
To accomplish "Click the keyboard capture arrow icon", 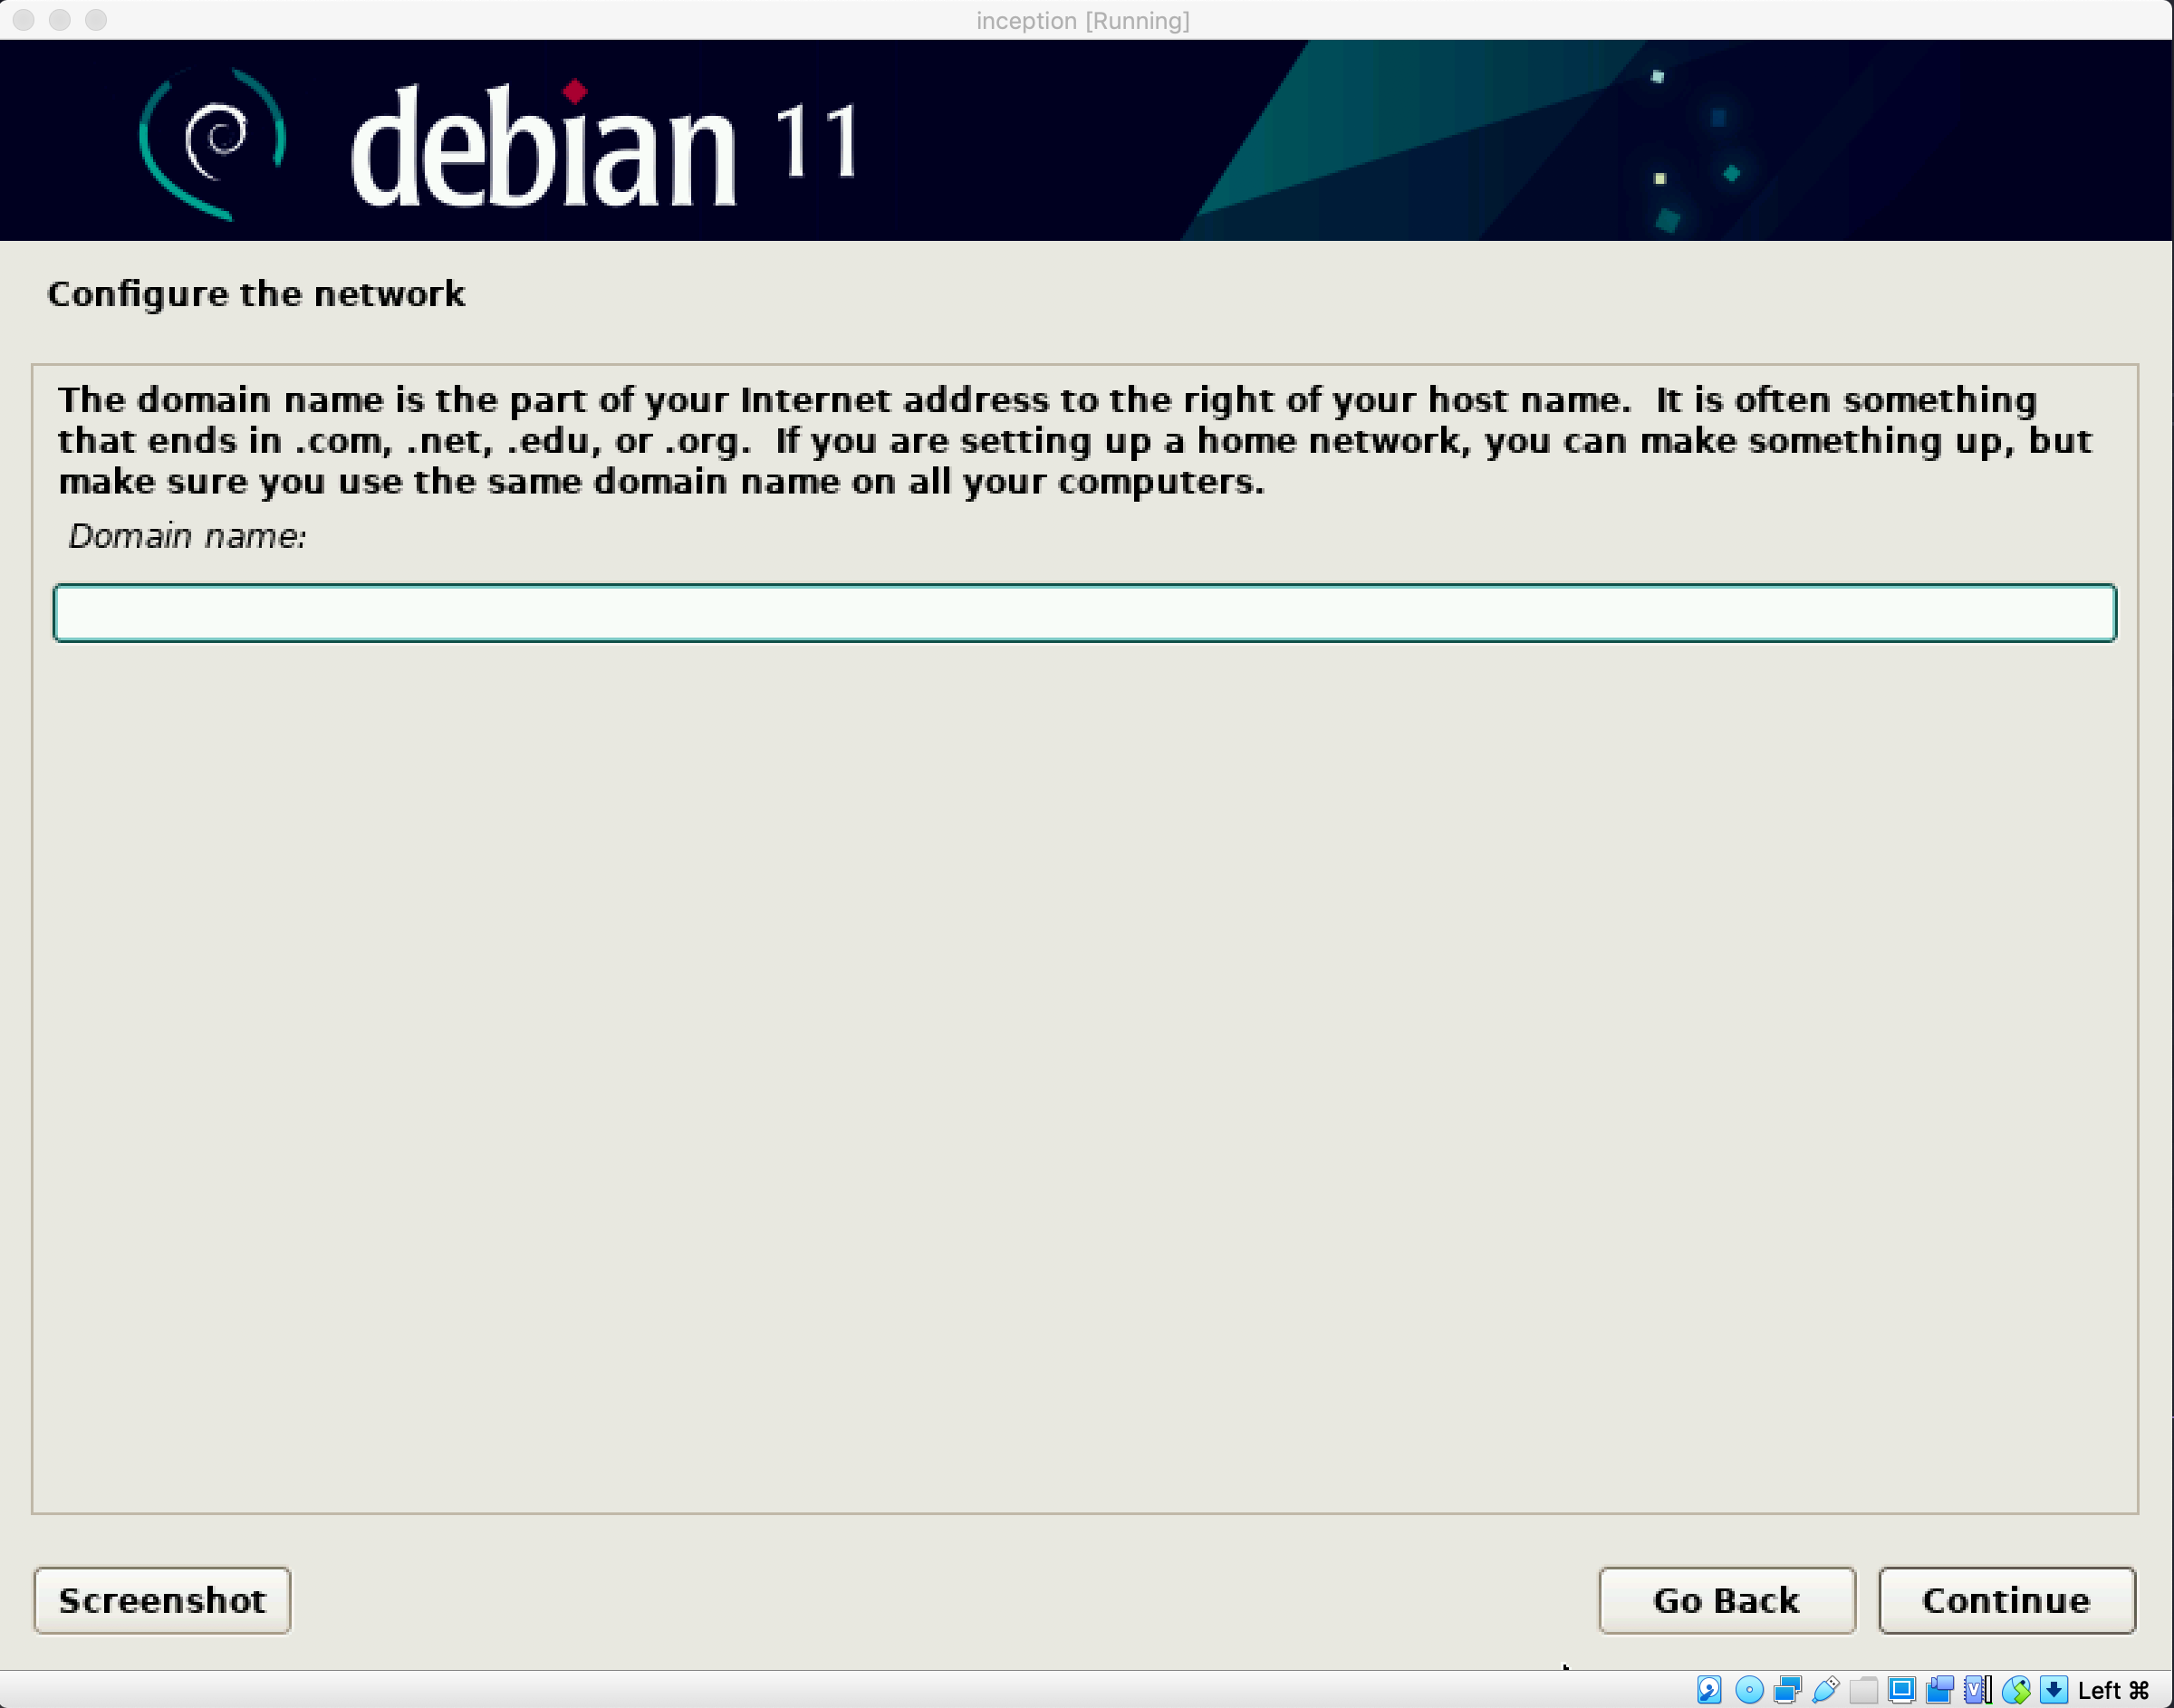I will click(2053, 1690).
